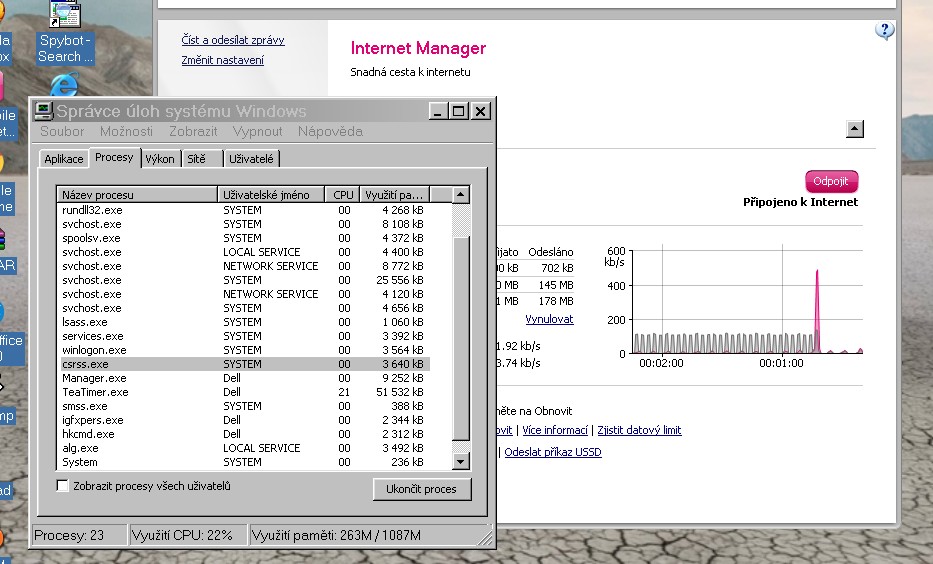Collapse the Internet Manager panel with the up arrow

point(854,129)
